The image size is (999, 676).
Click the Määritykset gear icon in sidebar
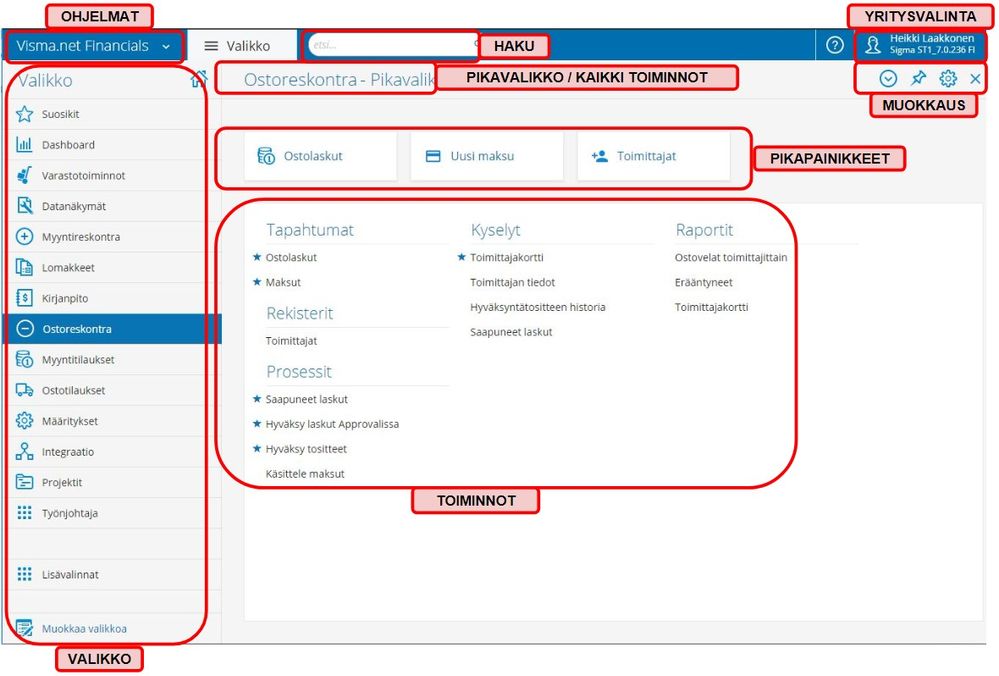(24, 421)
